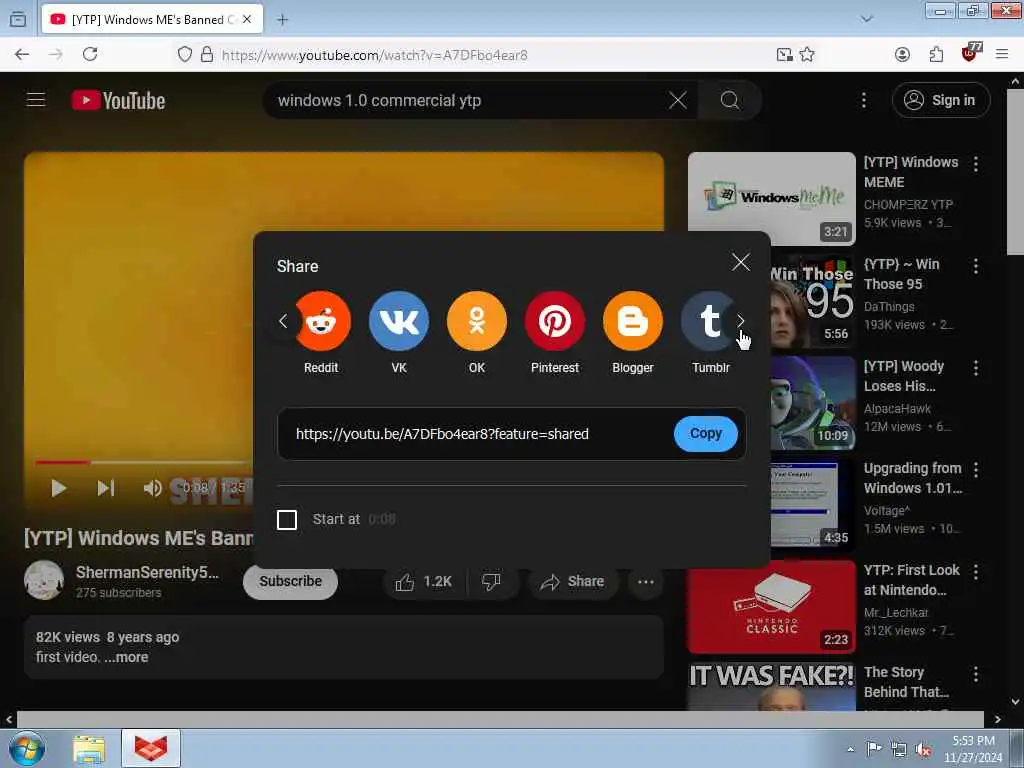Sign in to YouTube
Image resolution: width=1024 pixels, height=768 pixels.
tap(941, 100)
